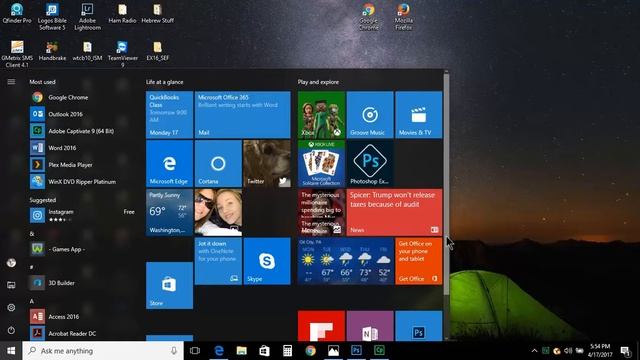This screenshot has height=360, width=640.
Task: Open the Skype tile
Action: [x=267, y=261]
